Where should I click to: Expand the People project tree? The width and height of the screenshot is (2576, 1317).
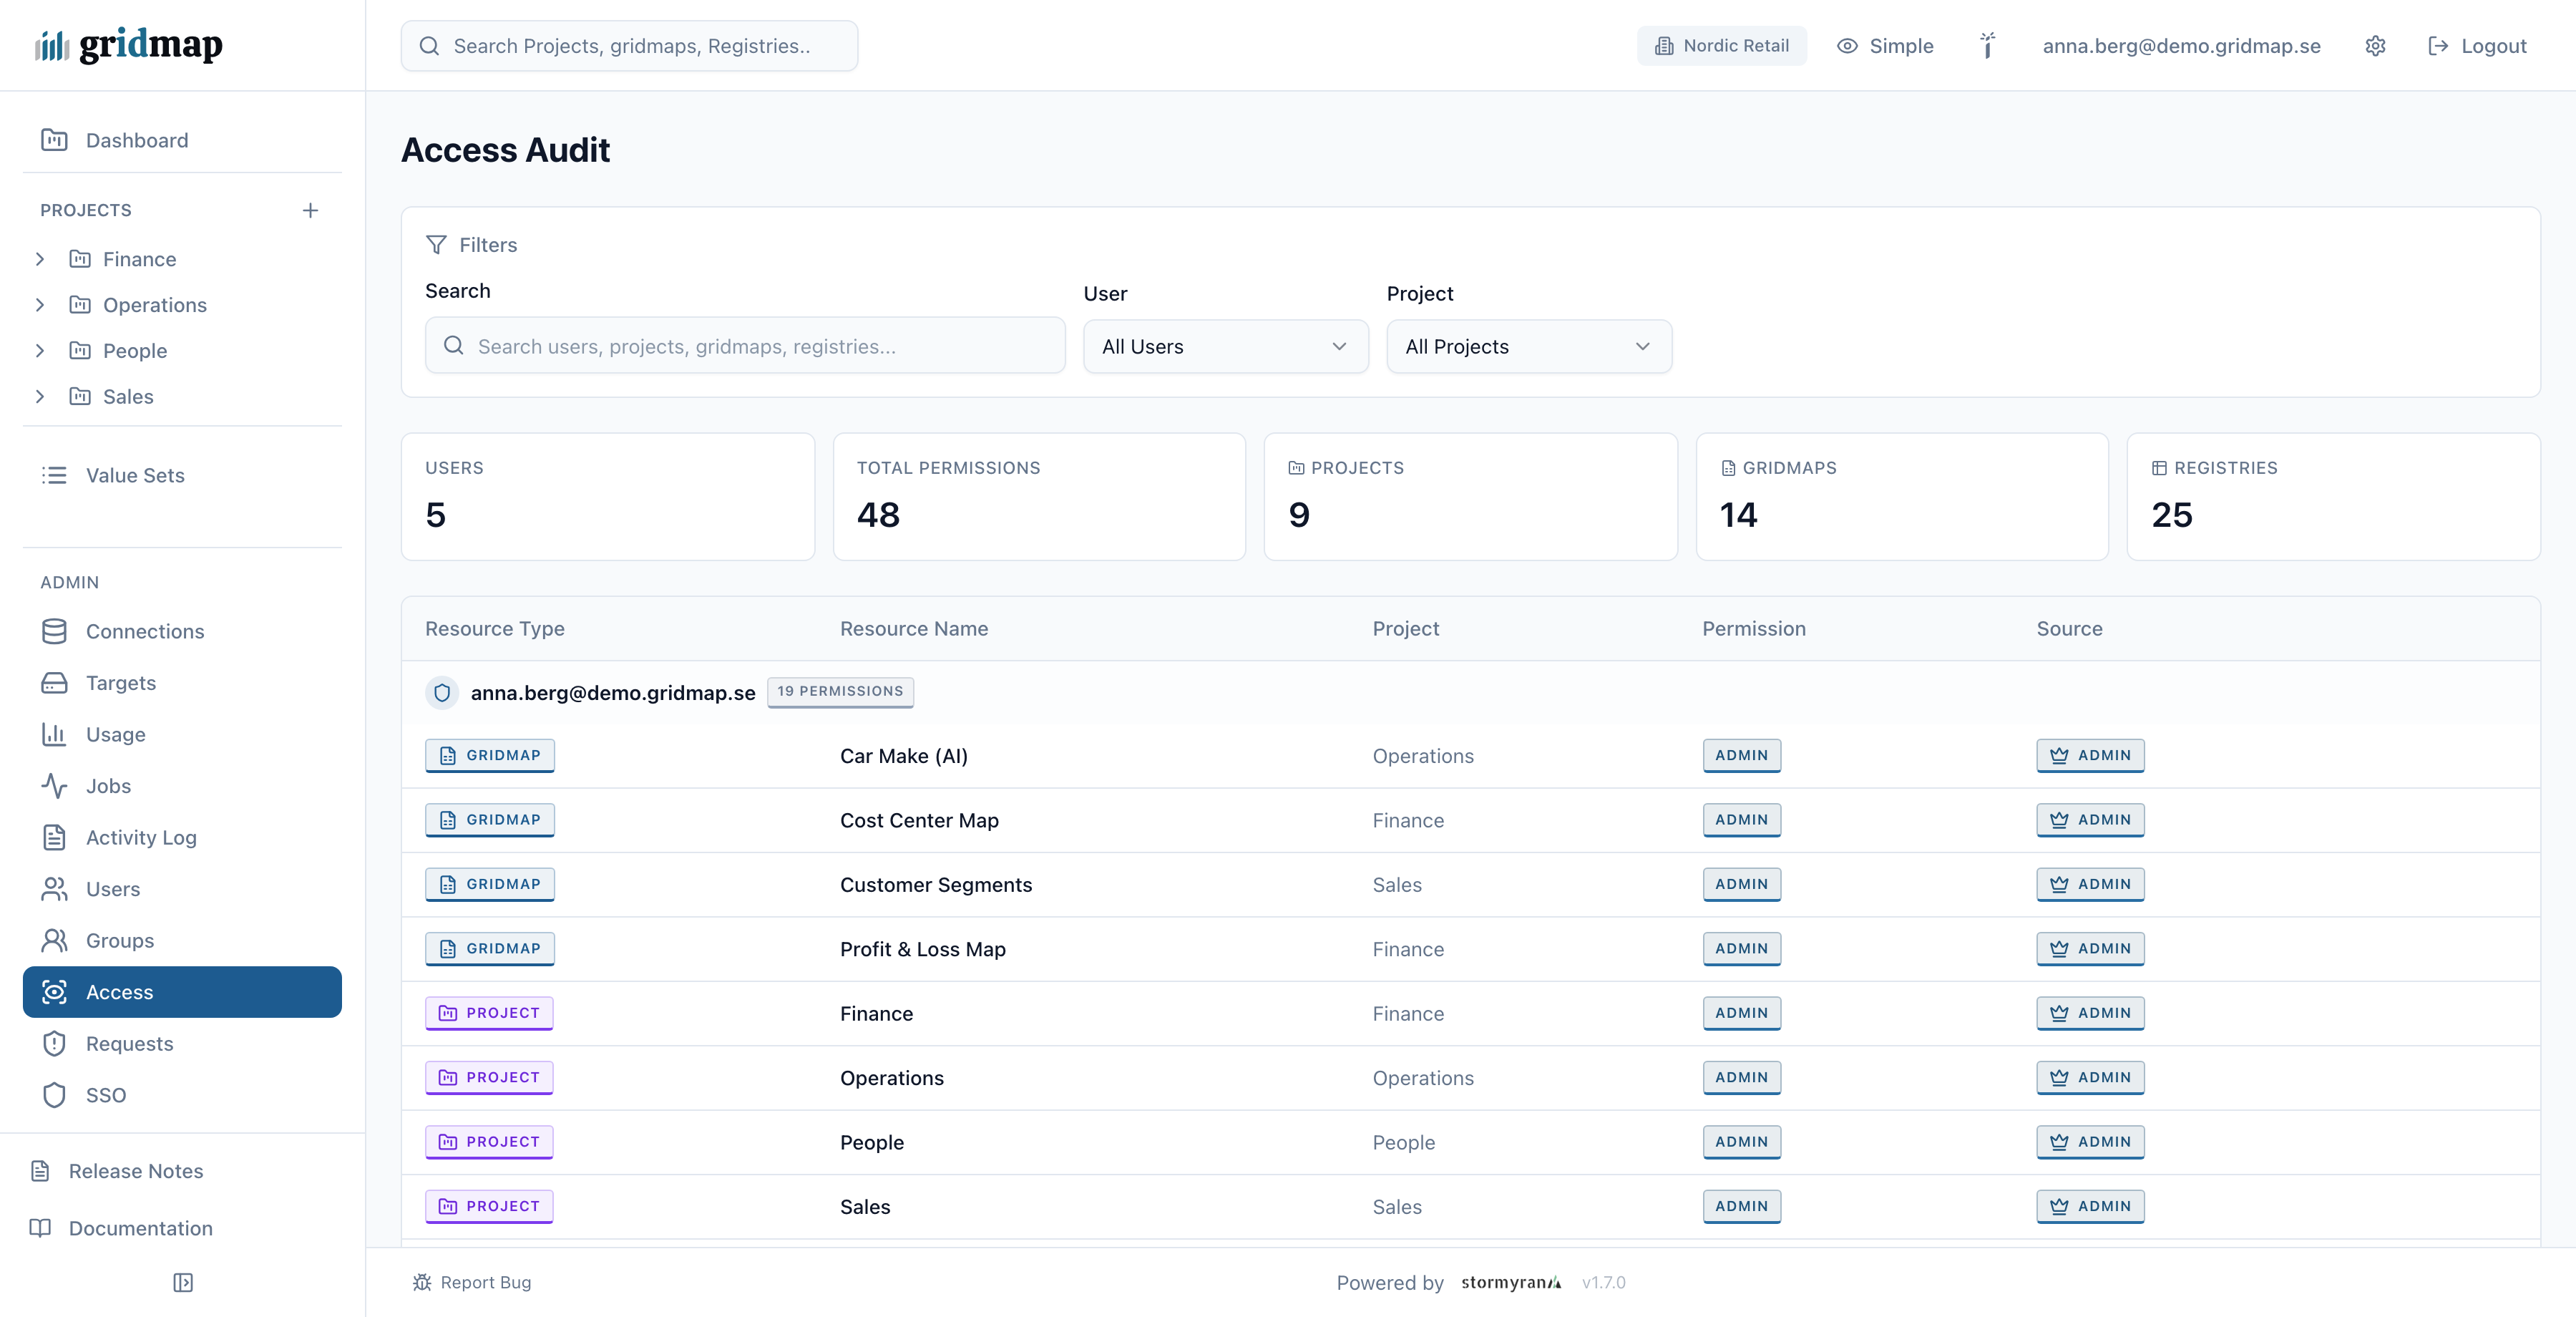[x=40, y=351]
